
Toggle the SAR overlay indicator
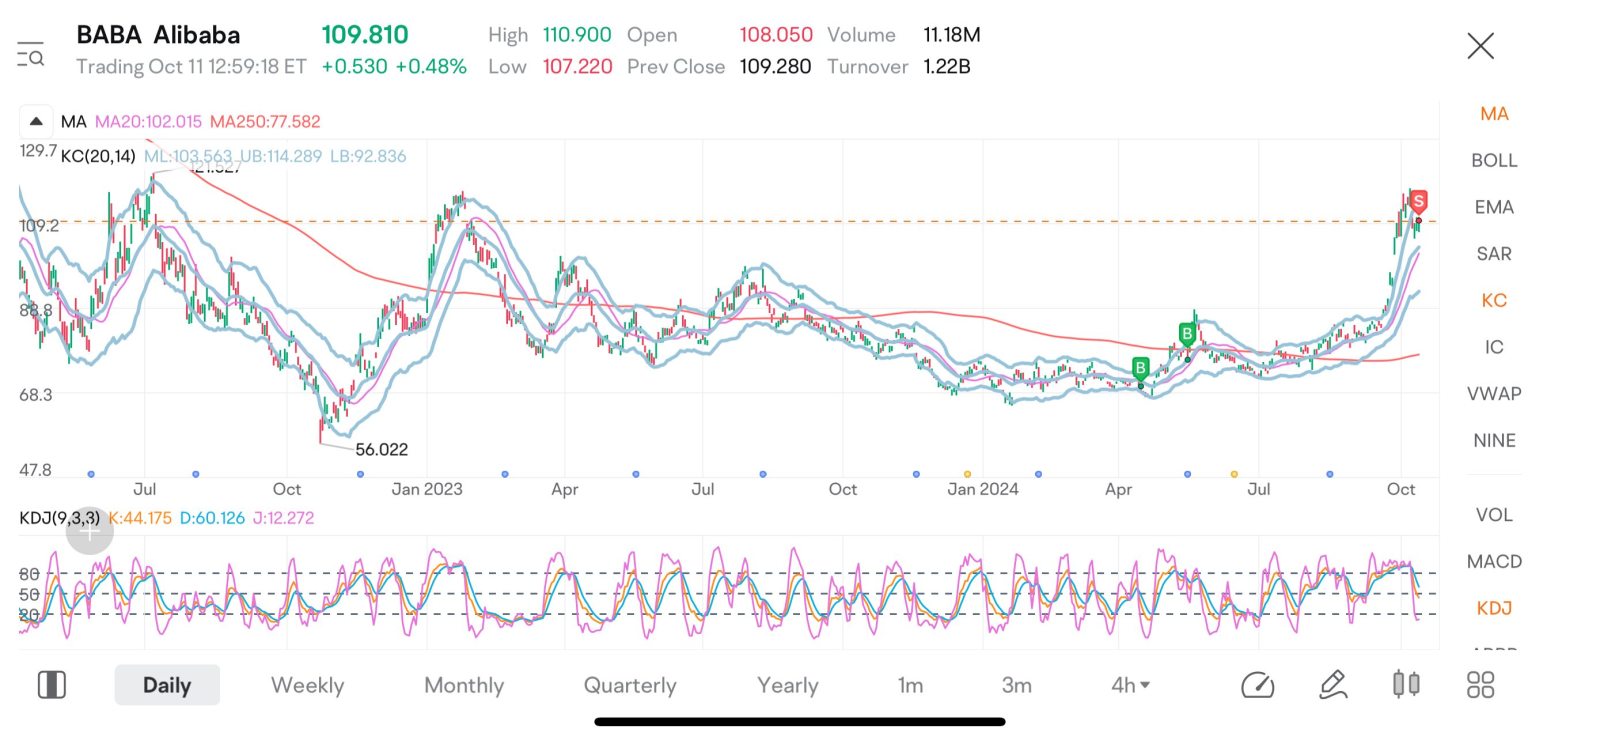[x=1494, y=254]
